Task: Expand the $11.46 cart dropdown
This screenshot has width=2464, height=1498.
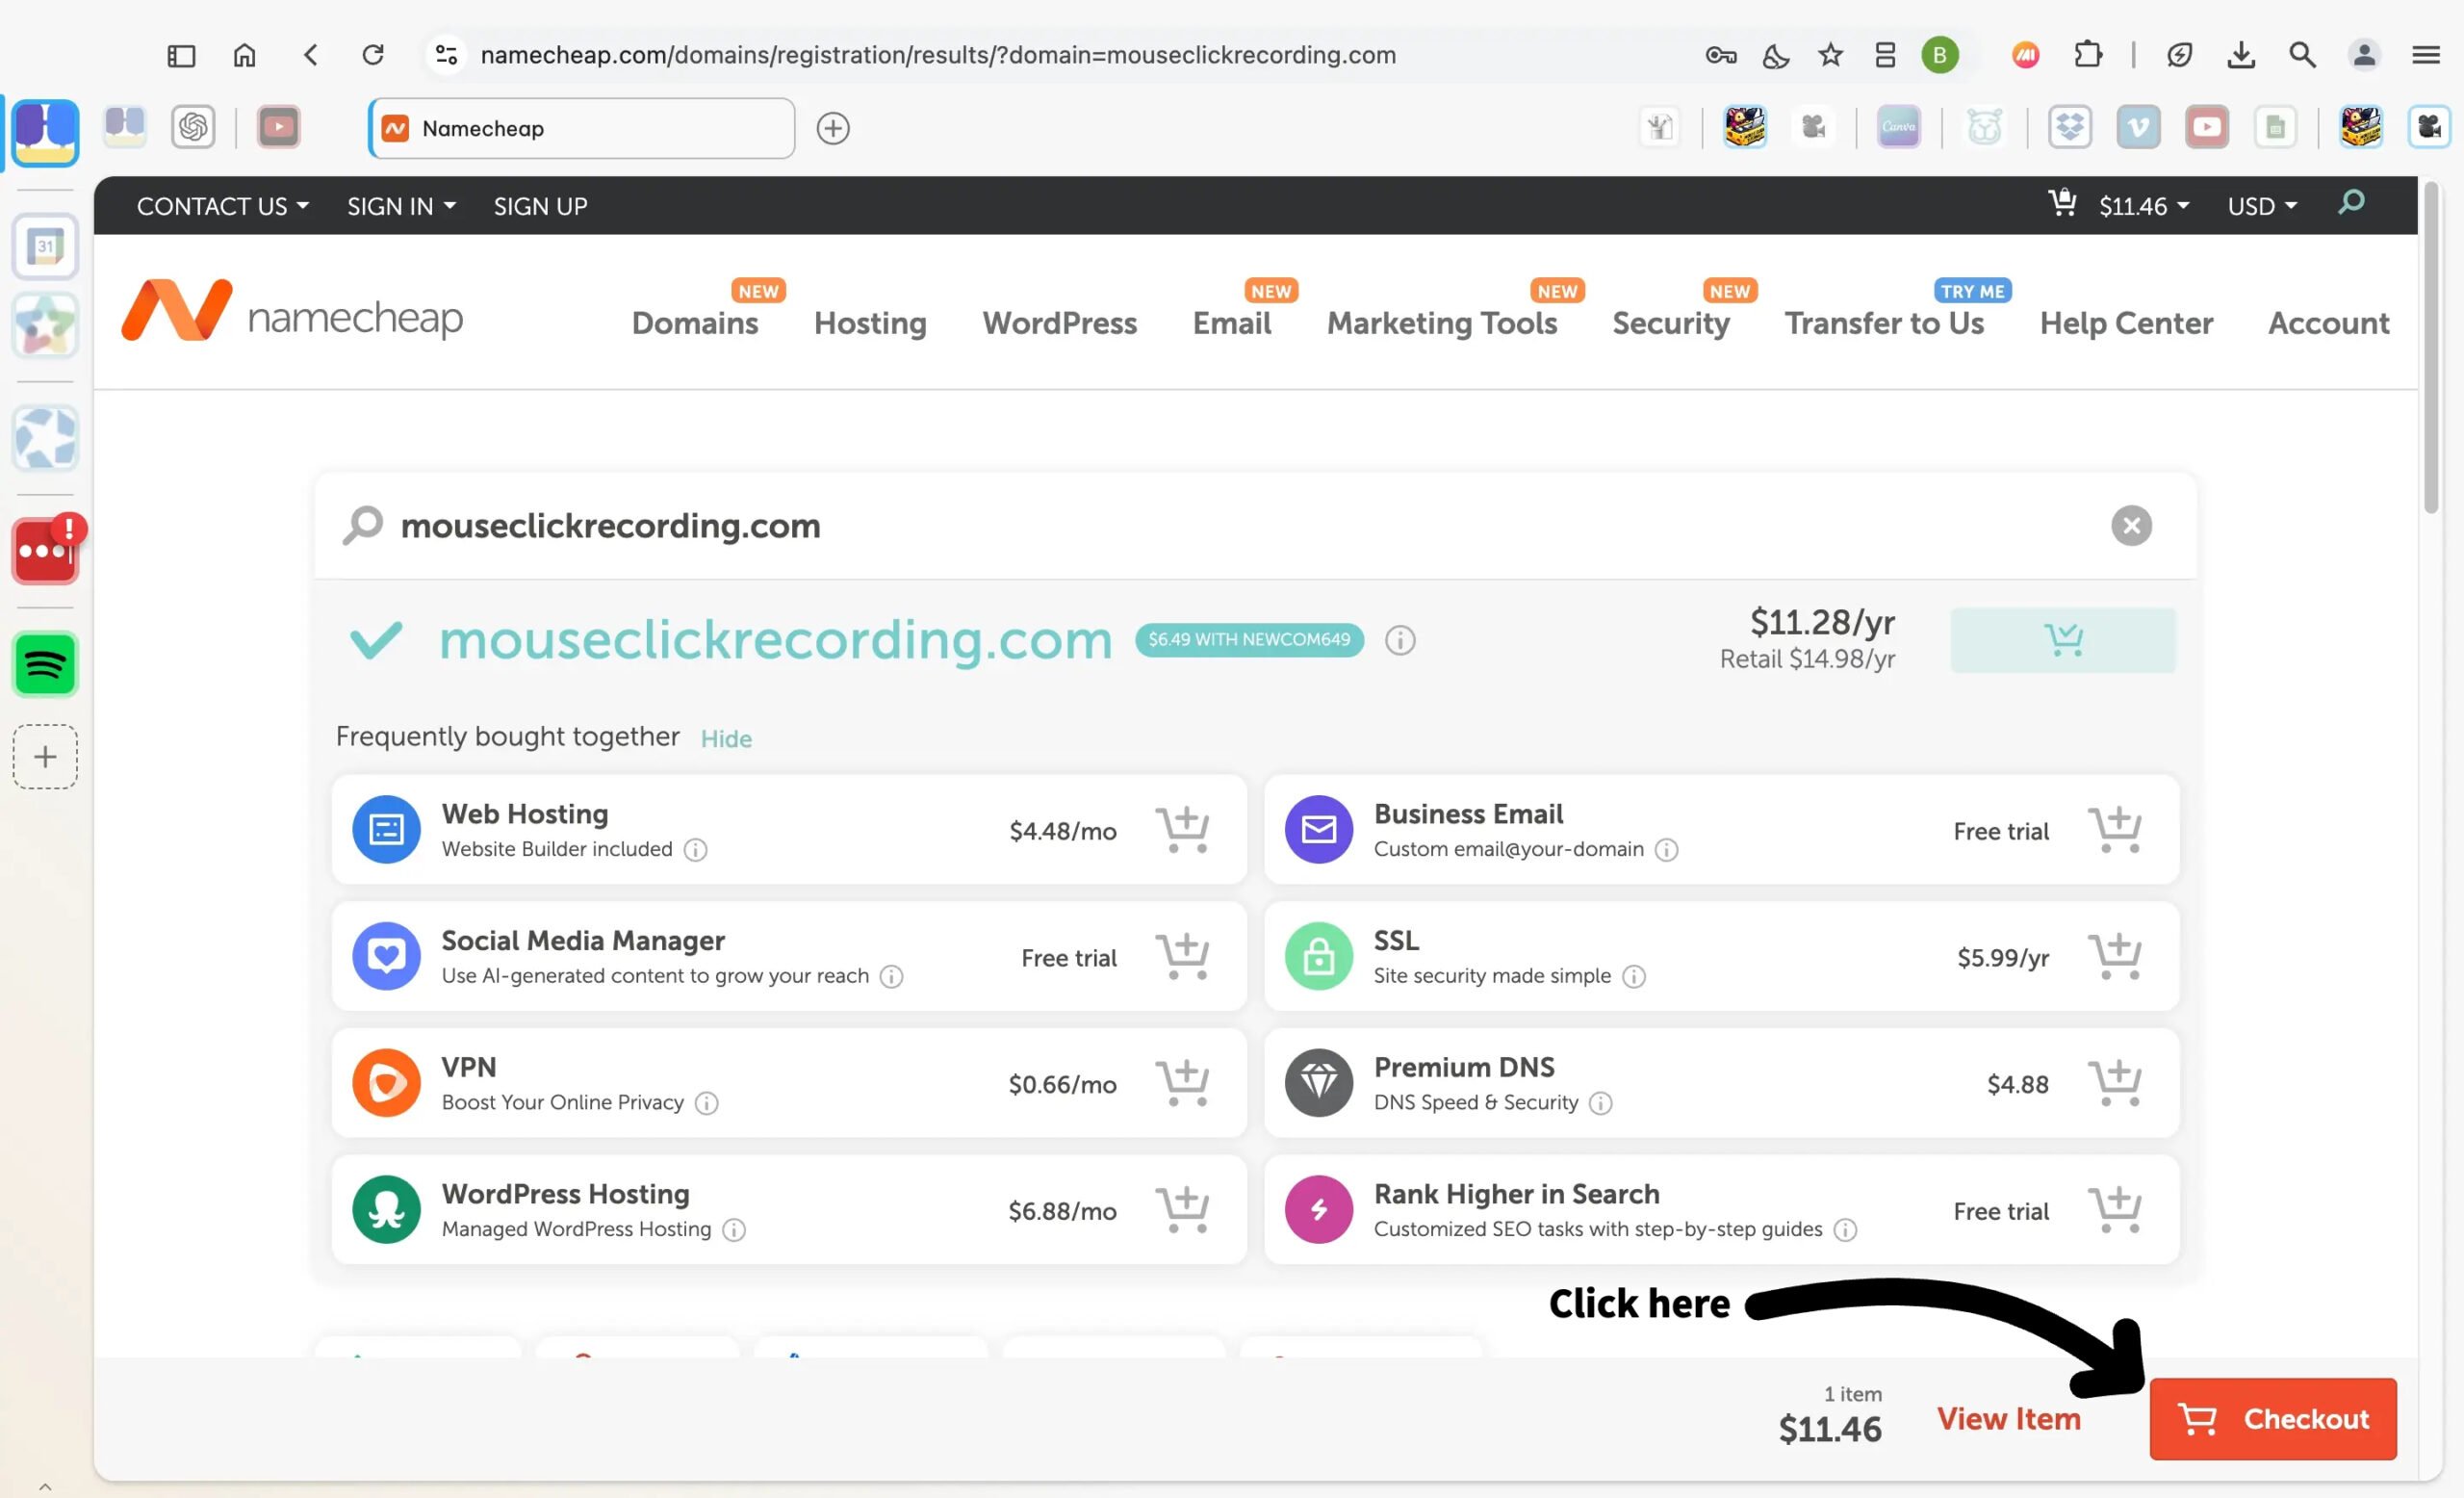Action: [x=2142, y=206]
